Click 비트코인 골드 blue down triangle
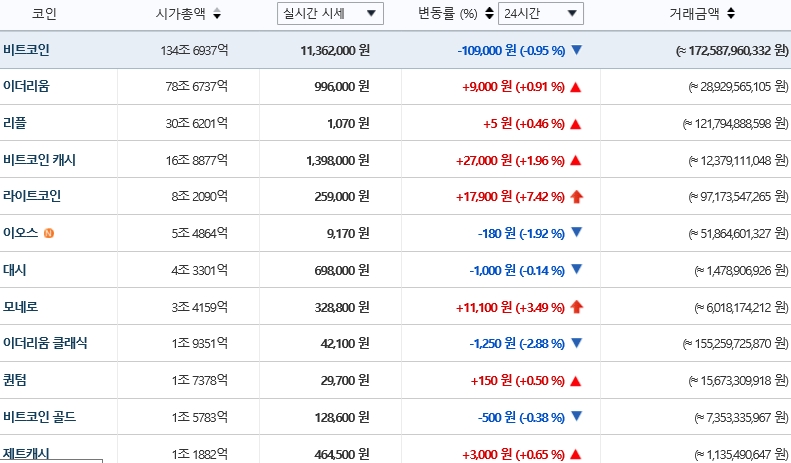This screenshot has height=463, width=791. click(x=576, y=416)
